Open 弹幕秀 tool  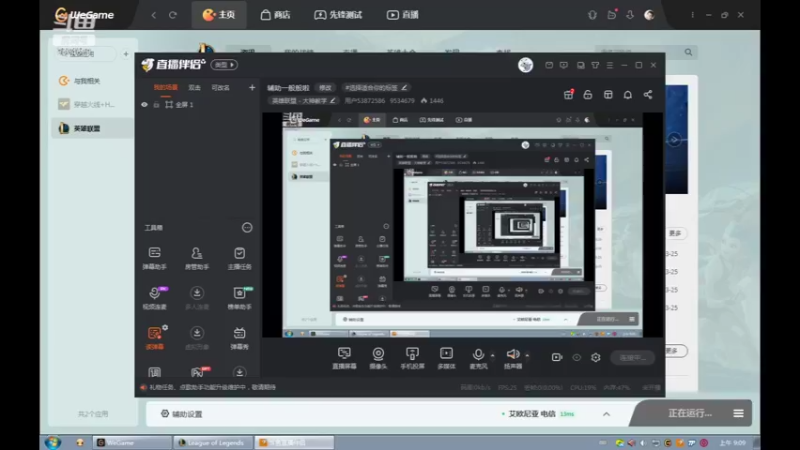pyautogui.click(x=239, y=337)
